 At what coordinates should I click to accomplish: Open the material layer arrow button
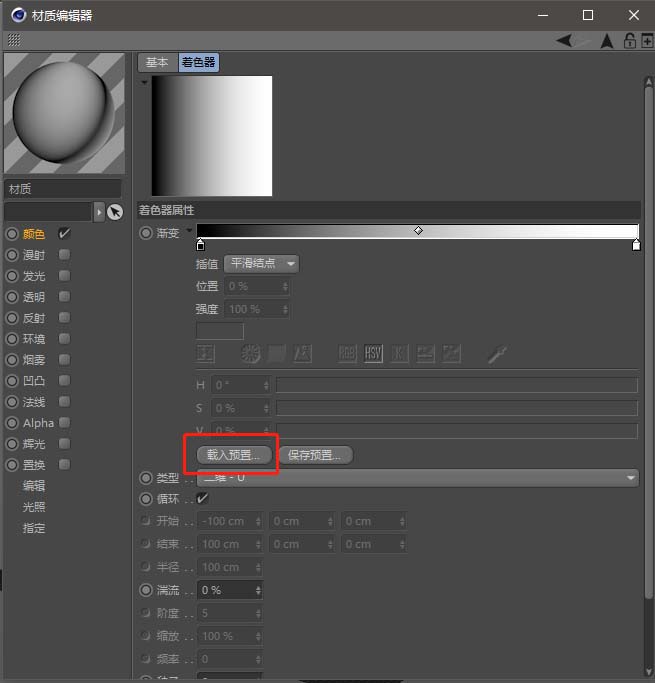click(99, 212)
